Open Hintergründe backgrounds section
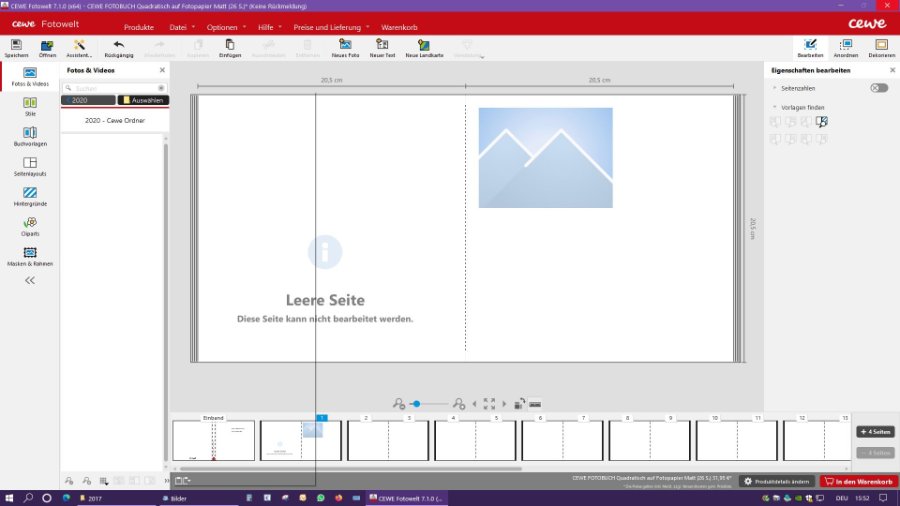Viewport: 900px width, 506px height. [30, 196]
